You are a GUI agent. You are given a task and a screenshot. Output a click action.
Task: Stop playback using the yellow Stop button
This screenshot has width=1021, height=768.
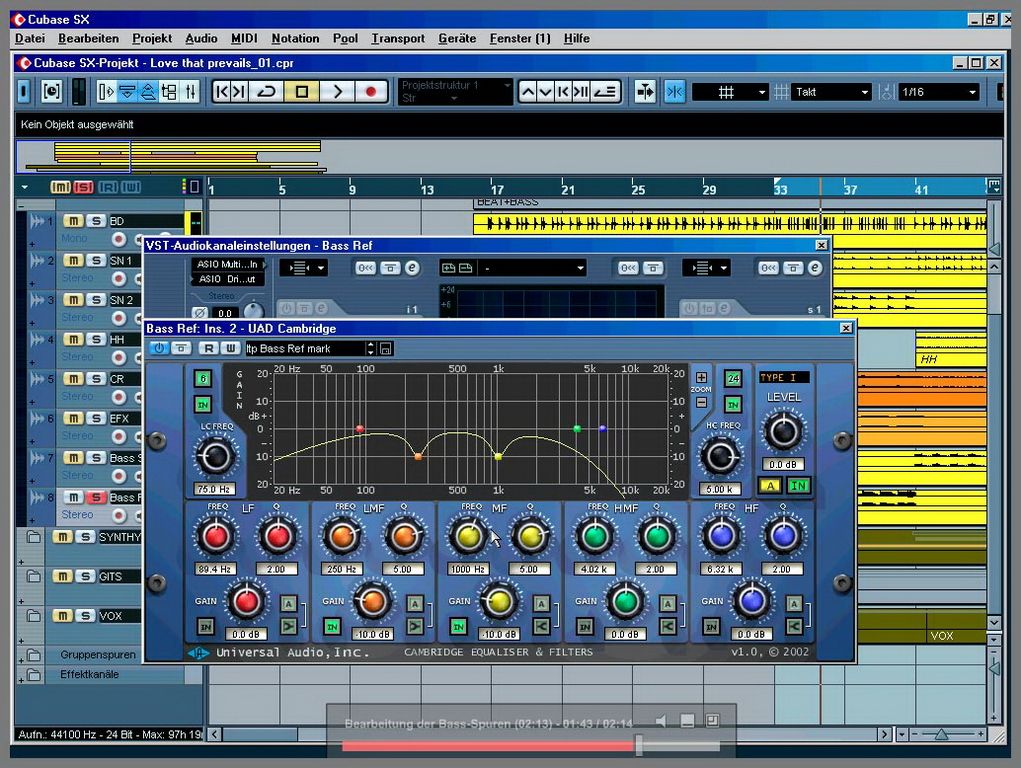coord(301,92)
